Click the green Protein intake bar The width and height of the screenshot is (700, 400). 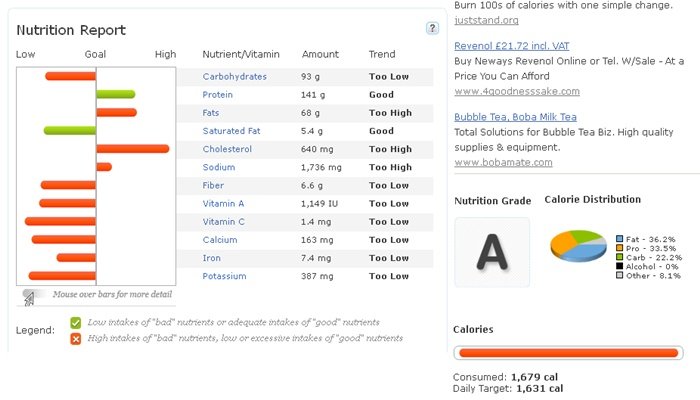(x=116, y=94)
